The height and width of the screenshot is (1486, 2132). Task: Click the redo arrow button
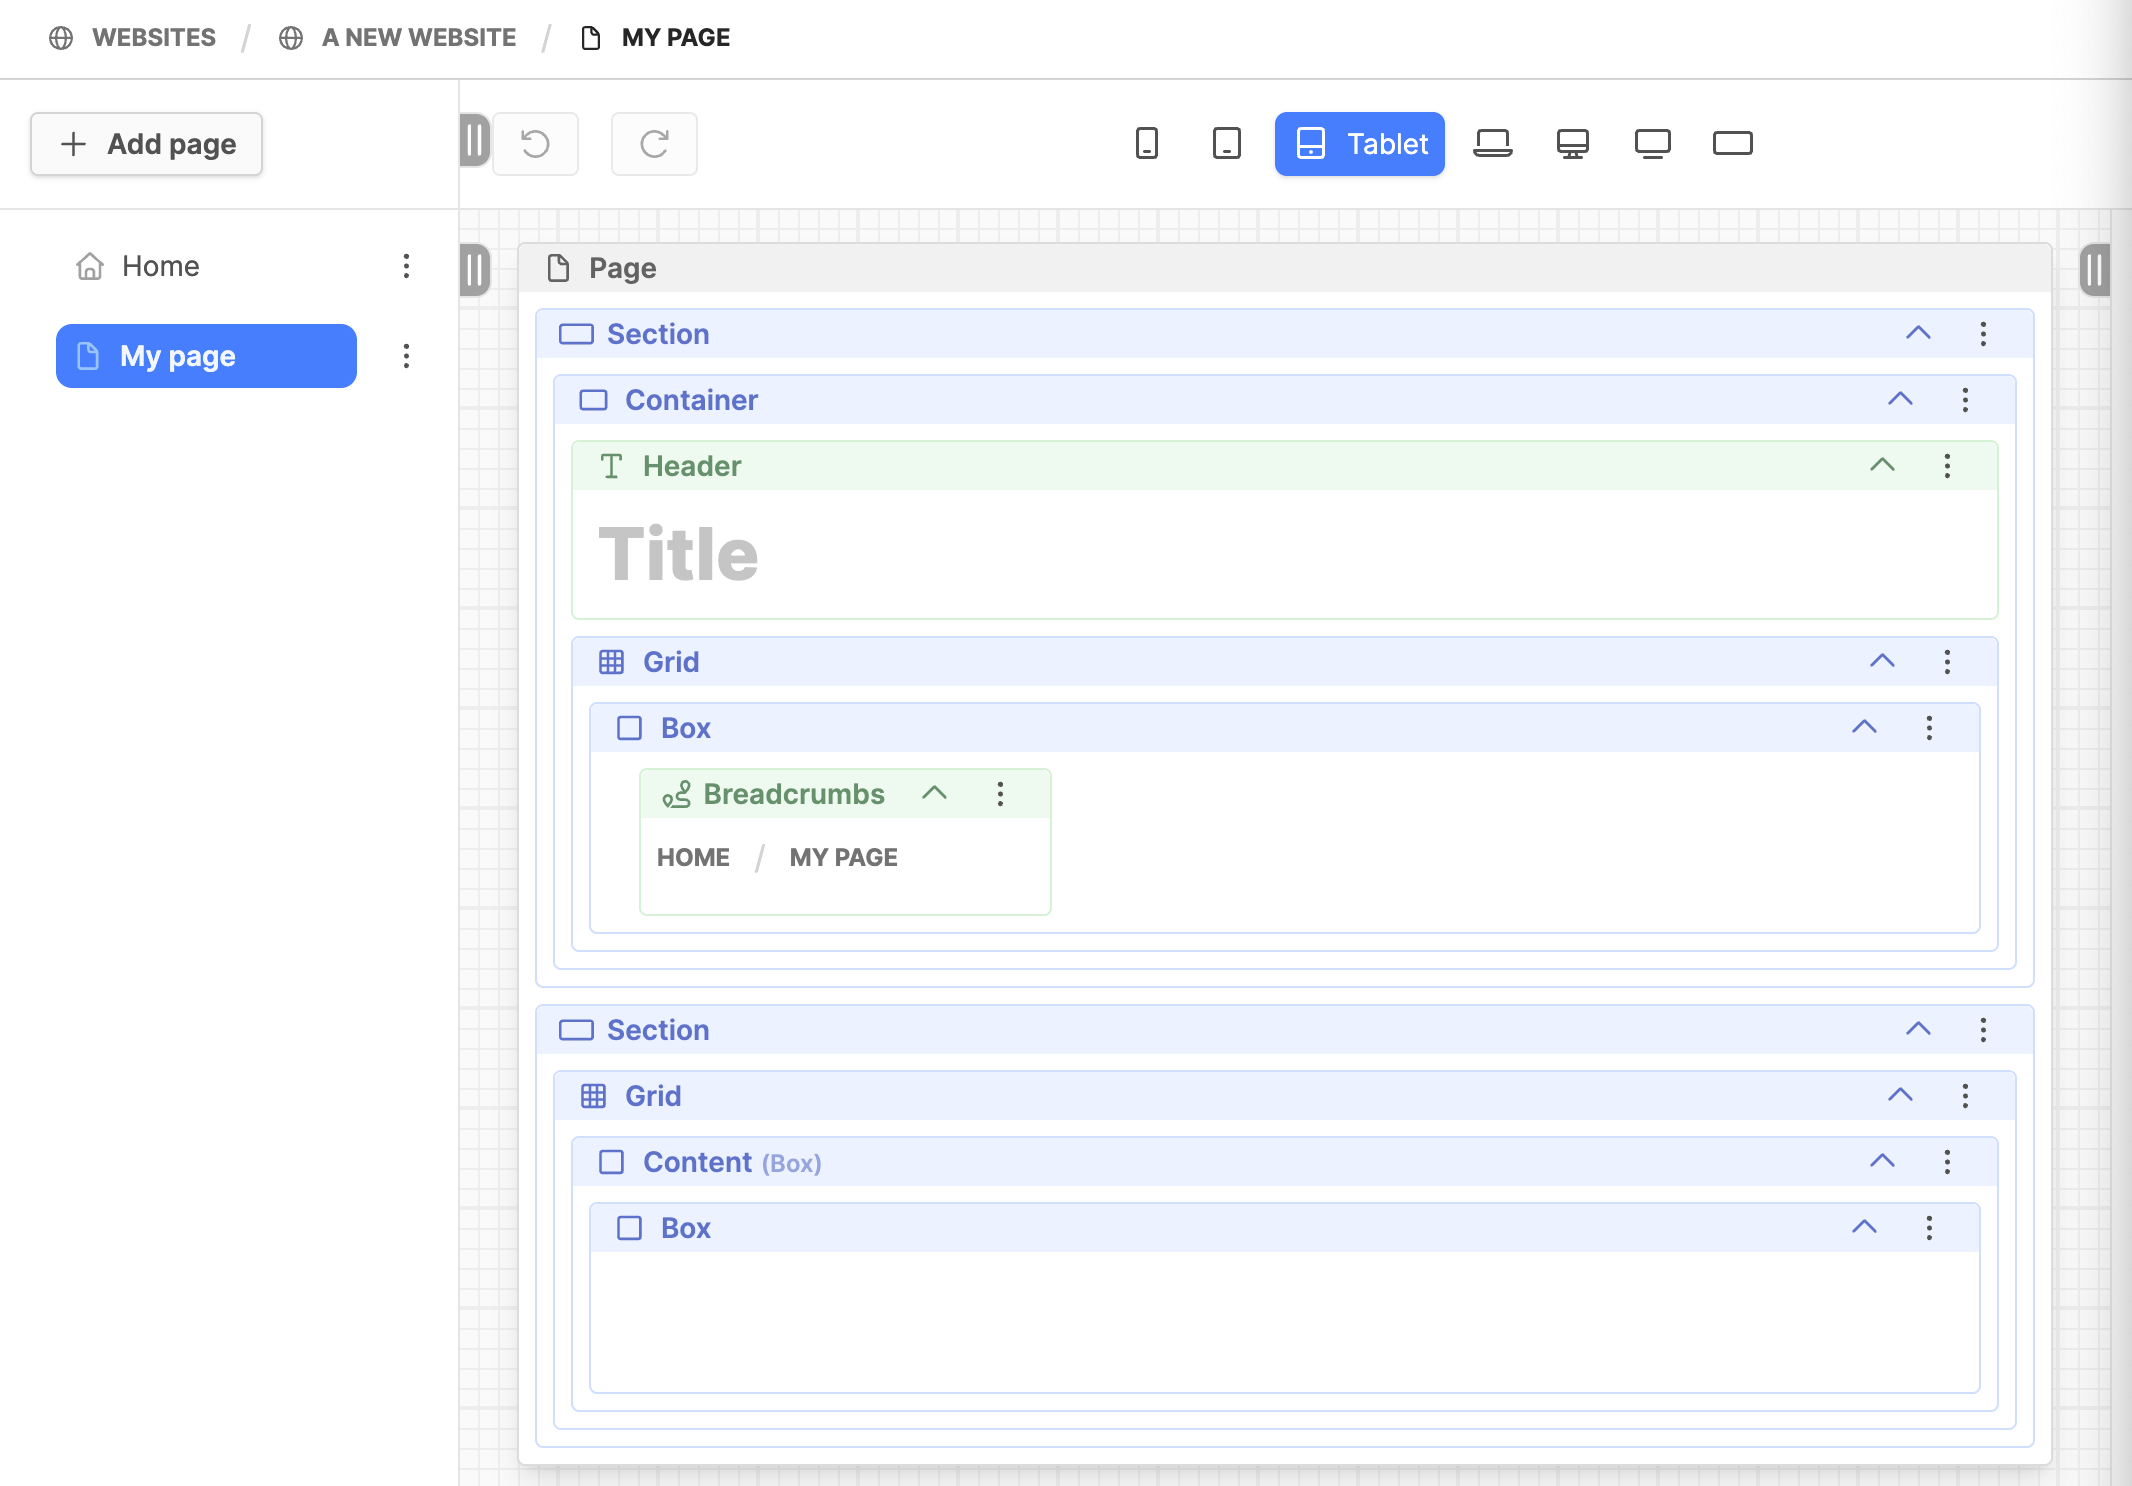[x=654, y=144]
